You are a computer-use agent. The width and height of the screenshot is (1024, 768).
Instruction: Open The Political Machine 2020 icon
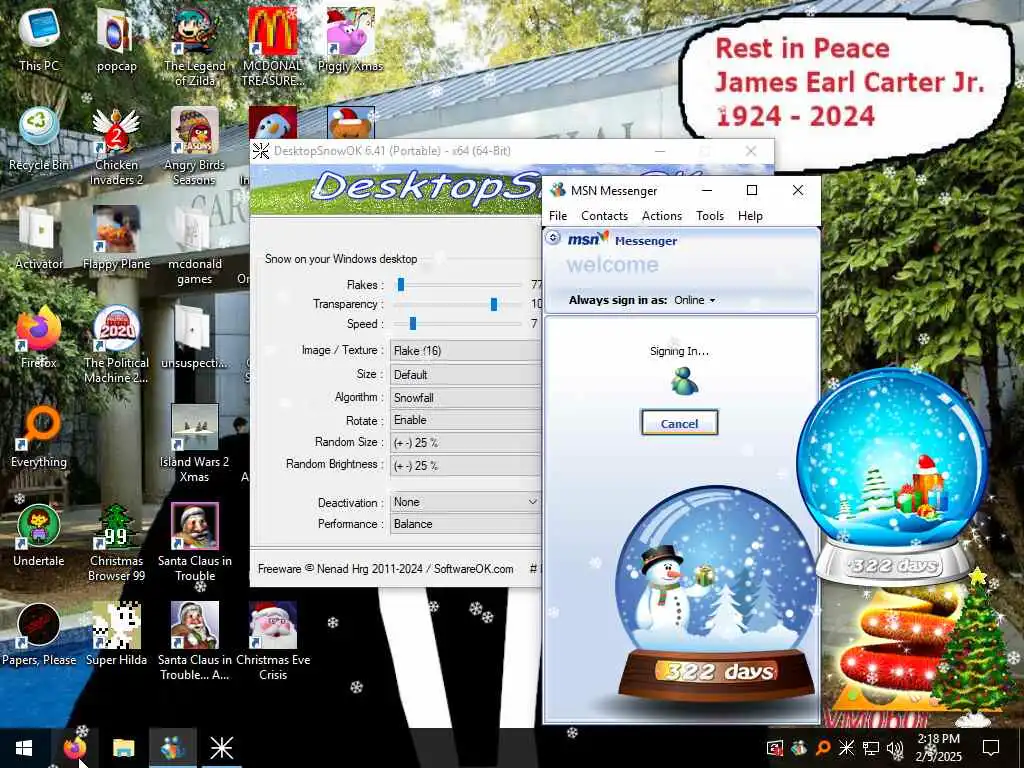116,344
